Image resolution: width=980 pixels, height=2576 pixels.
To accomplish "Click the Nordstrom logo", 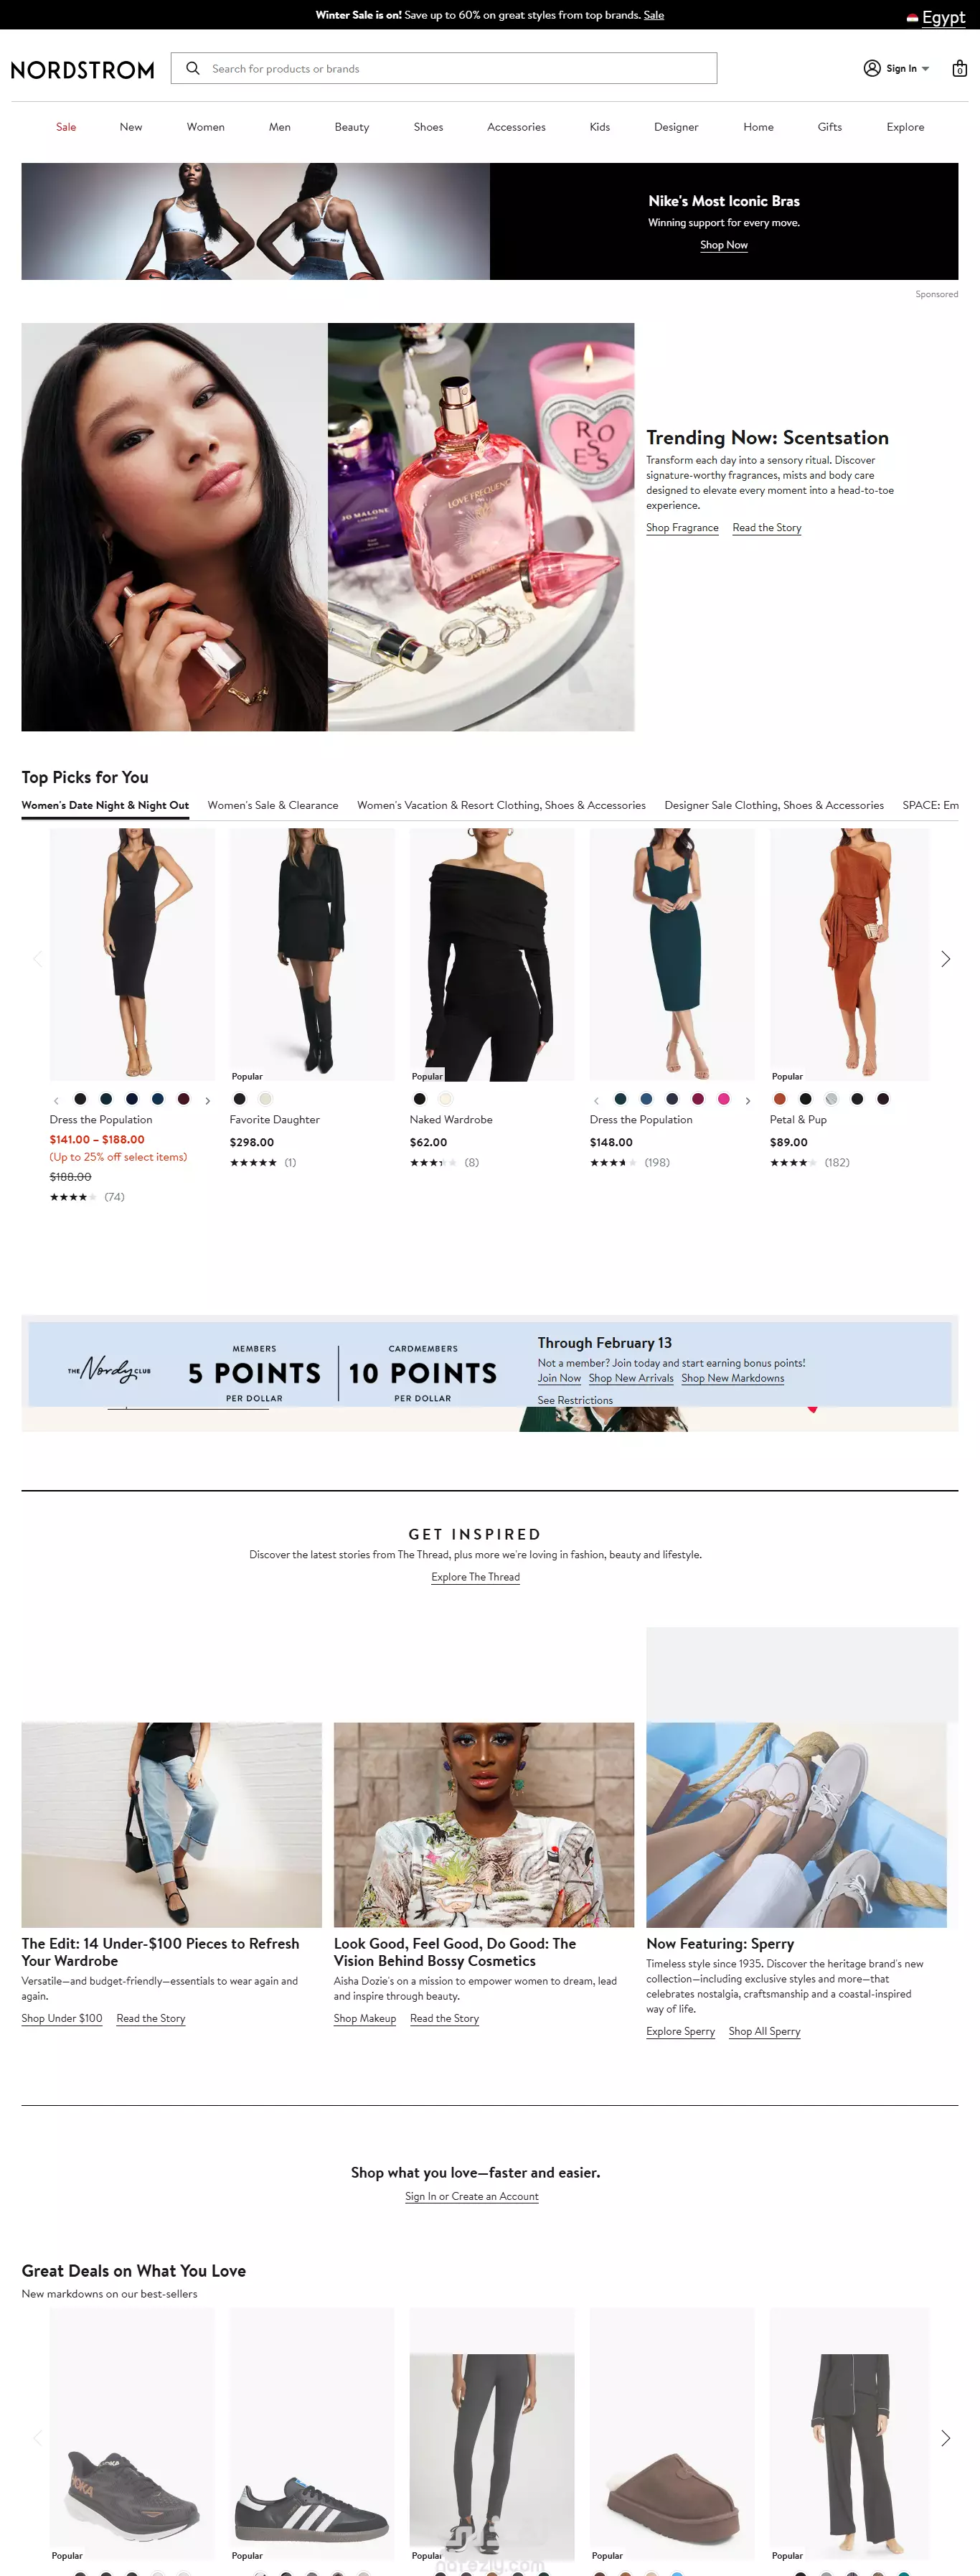I will point(83,70).
